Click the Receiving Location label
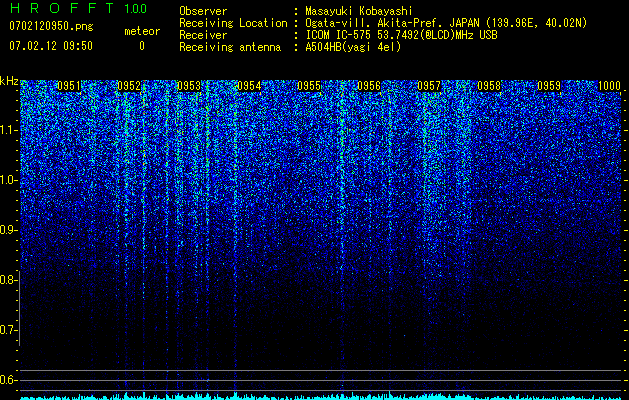Screen dimensions: 629x400 click(233, 23)
